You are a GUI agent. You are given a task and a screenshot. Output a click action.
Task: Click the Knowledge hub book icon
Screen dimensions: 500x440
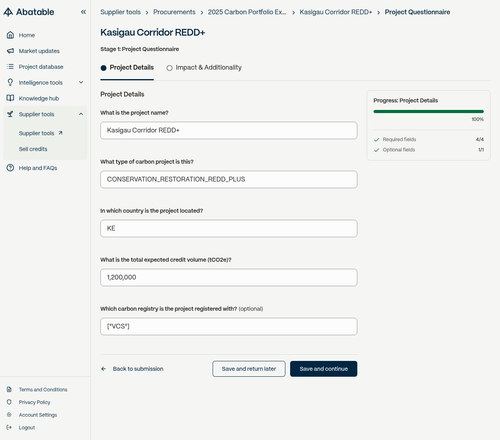coord(10,98)
